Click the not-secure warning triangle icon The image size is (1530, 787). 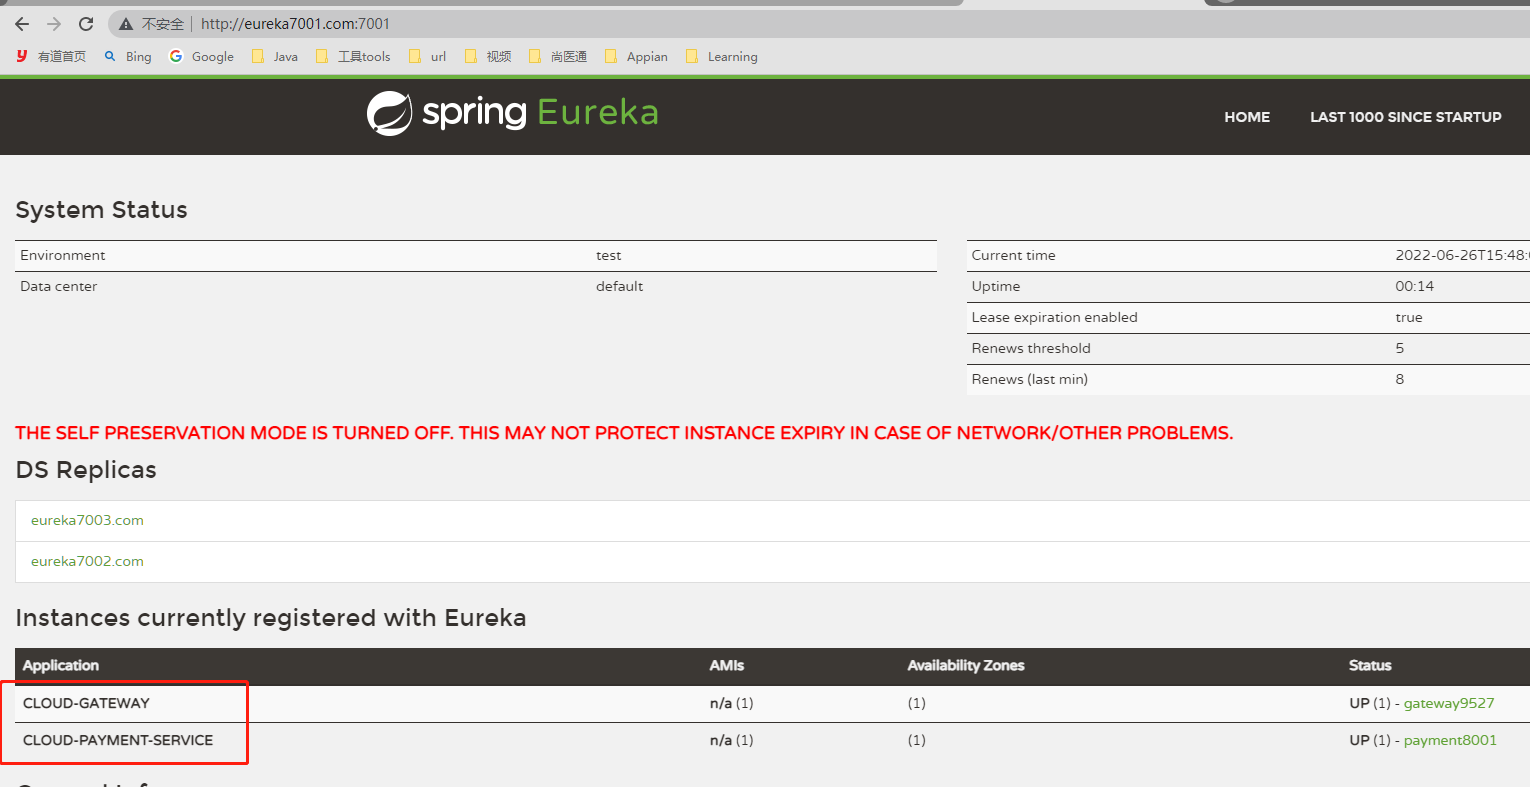click(126, 24)
